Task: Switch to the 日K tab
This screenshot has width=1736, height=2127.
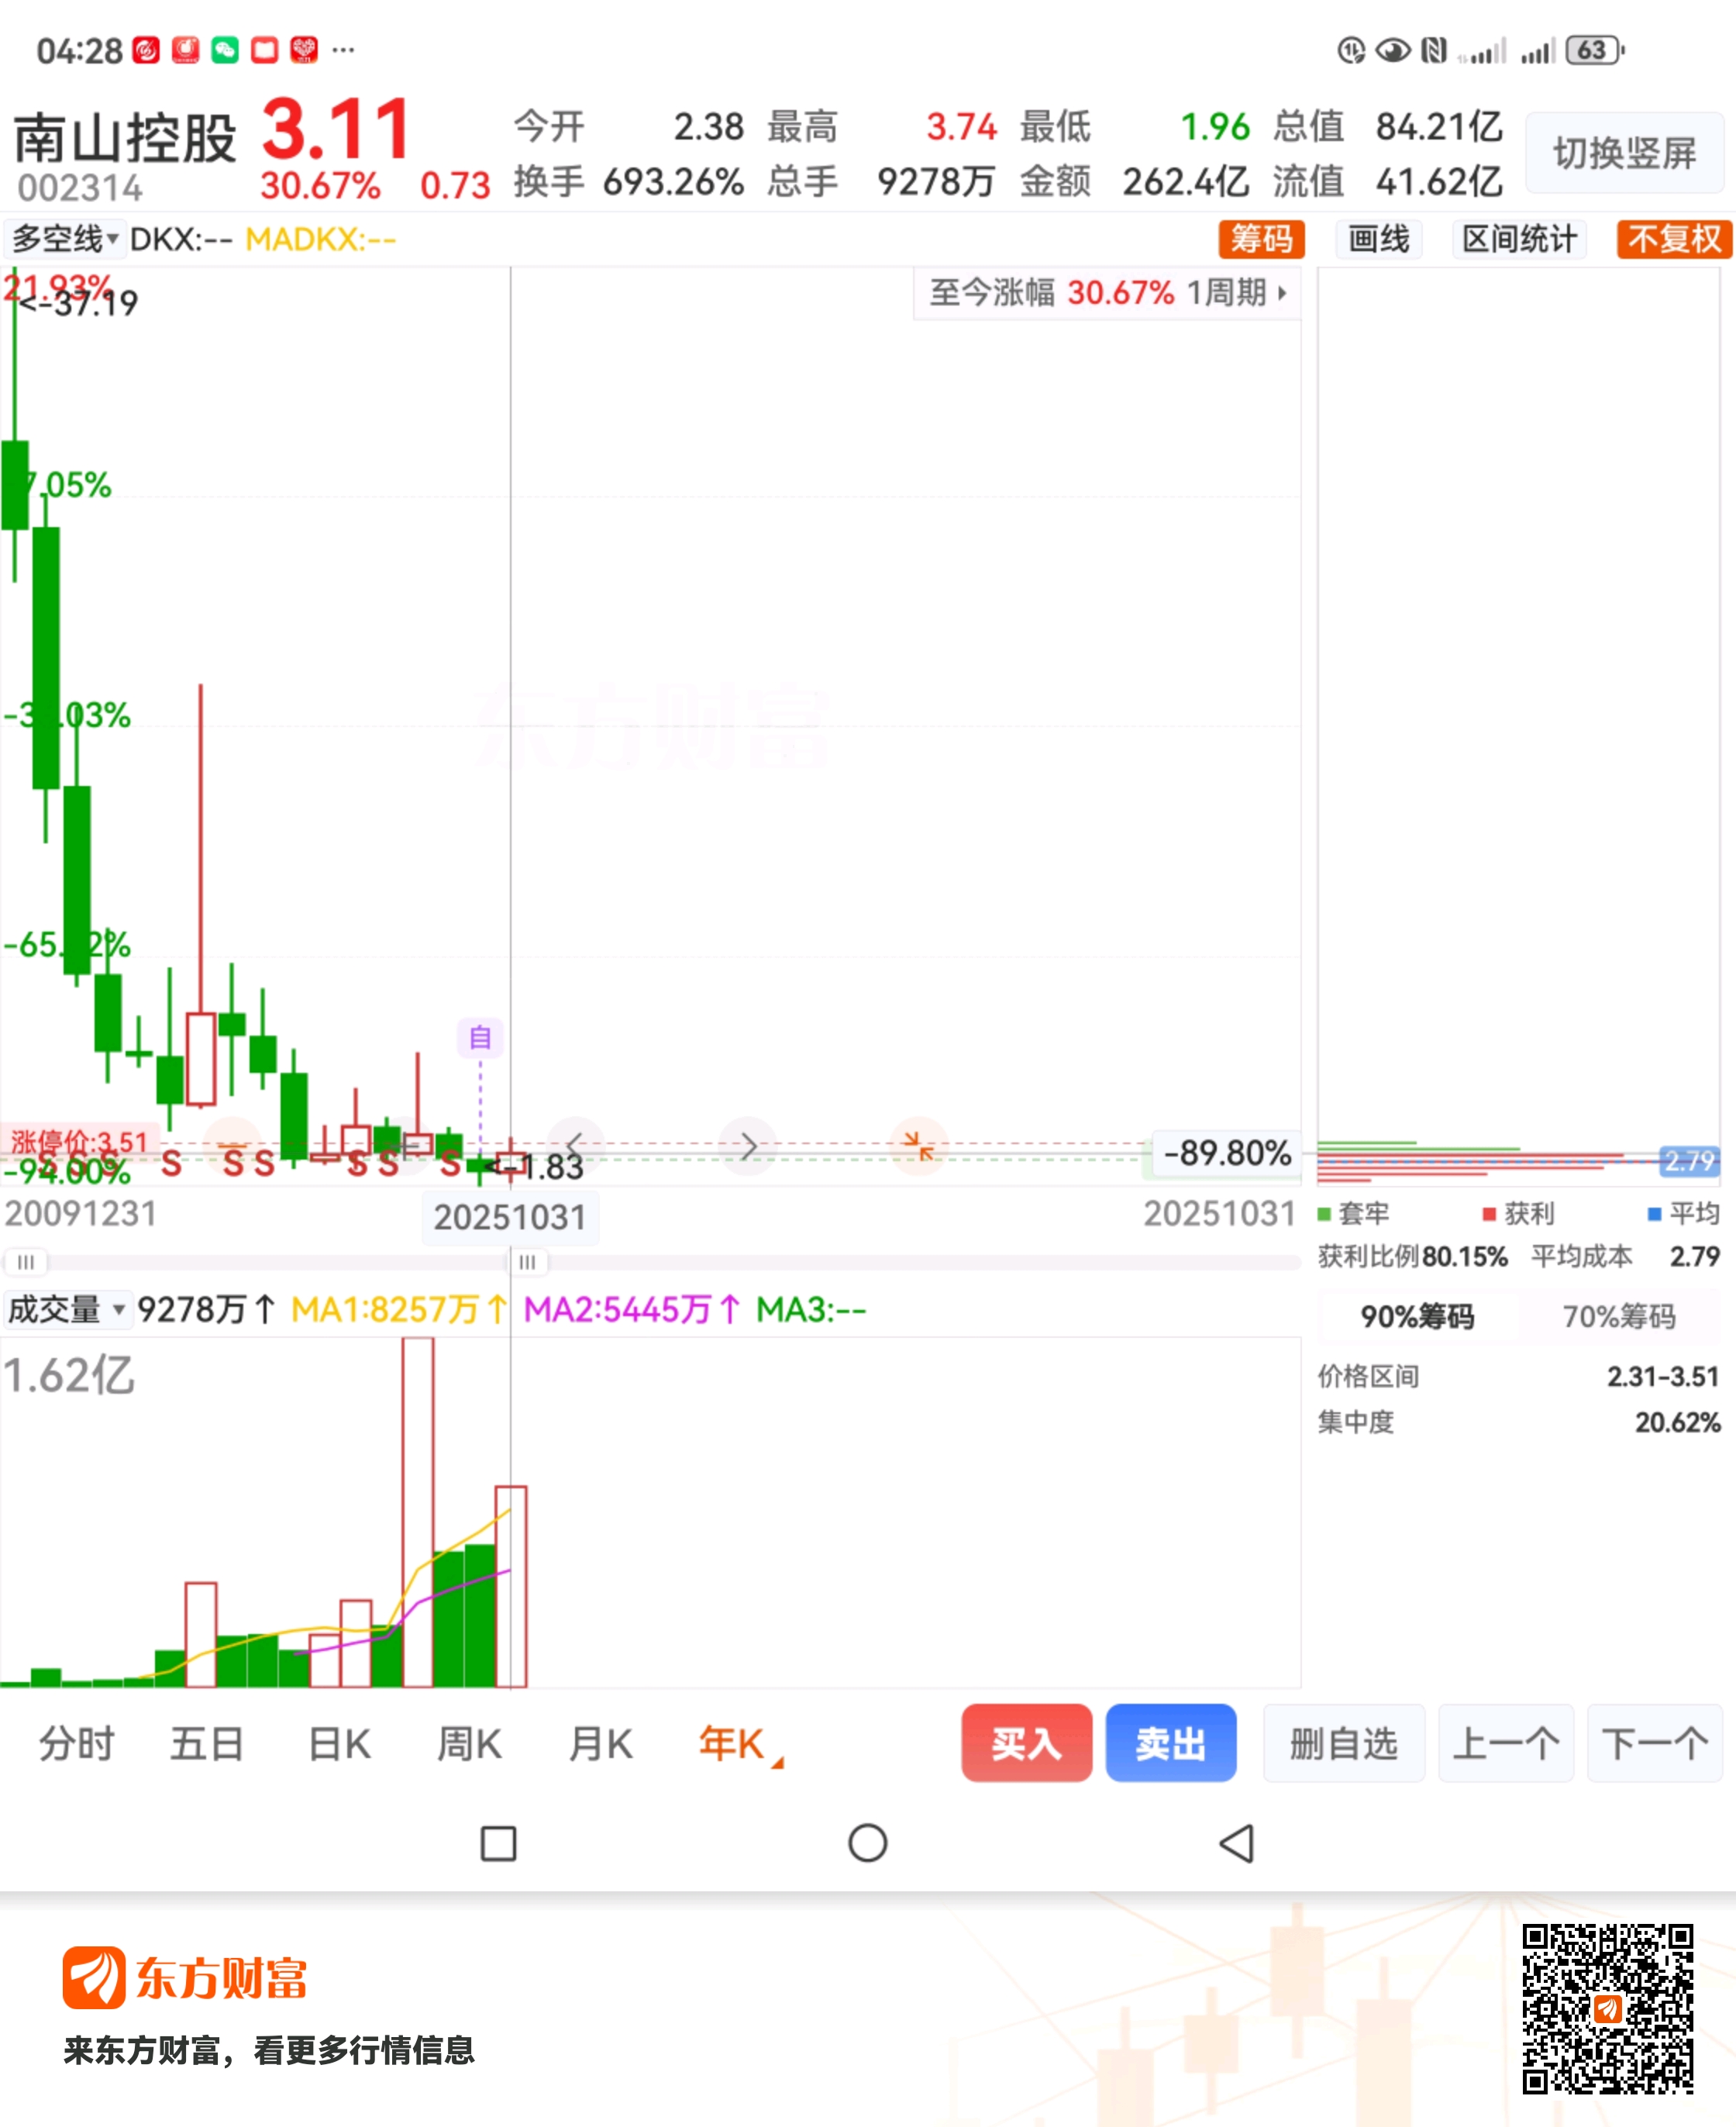Action: (339, 1744)
